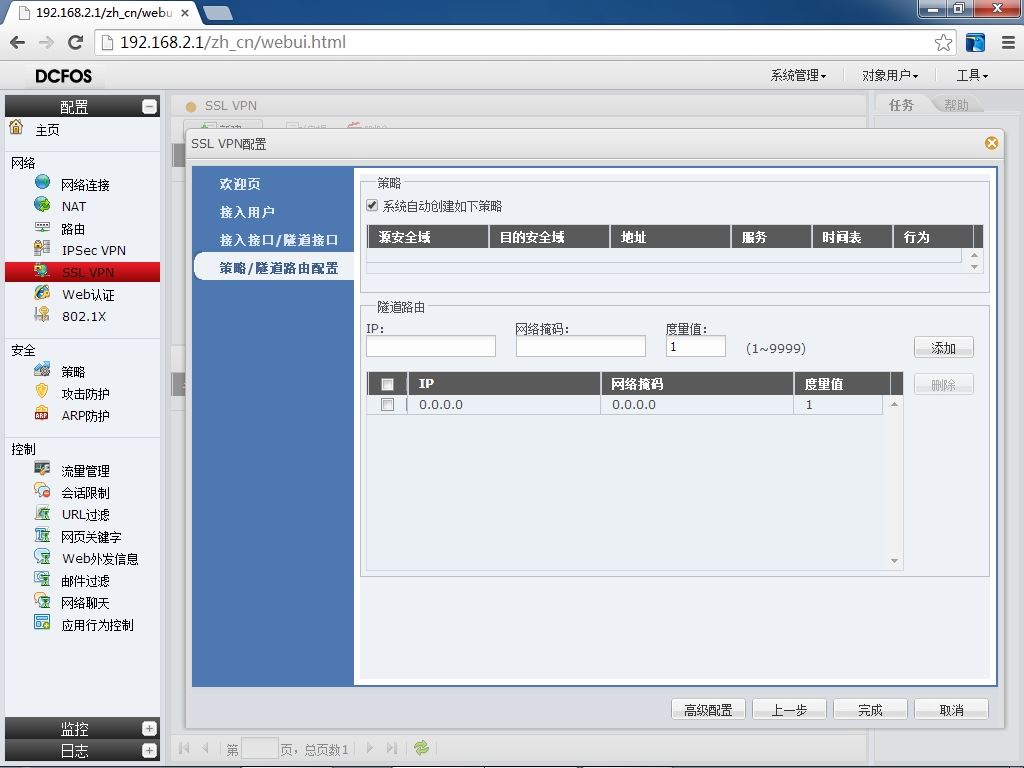Select the 接入用户 wizard step
This screenshot has width=1024, height=768.
(x=247, y=212)
